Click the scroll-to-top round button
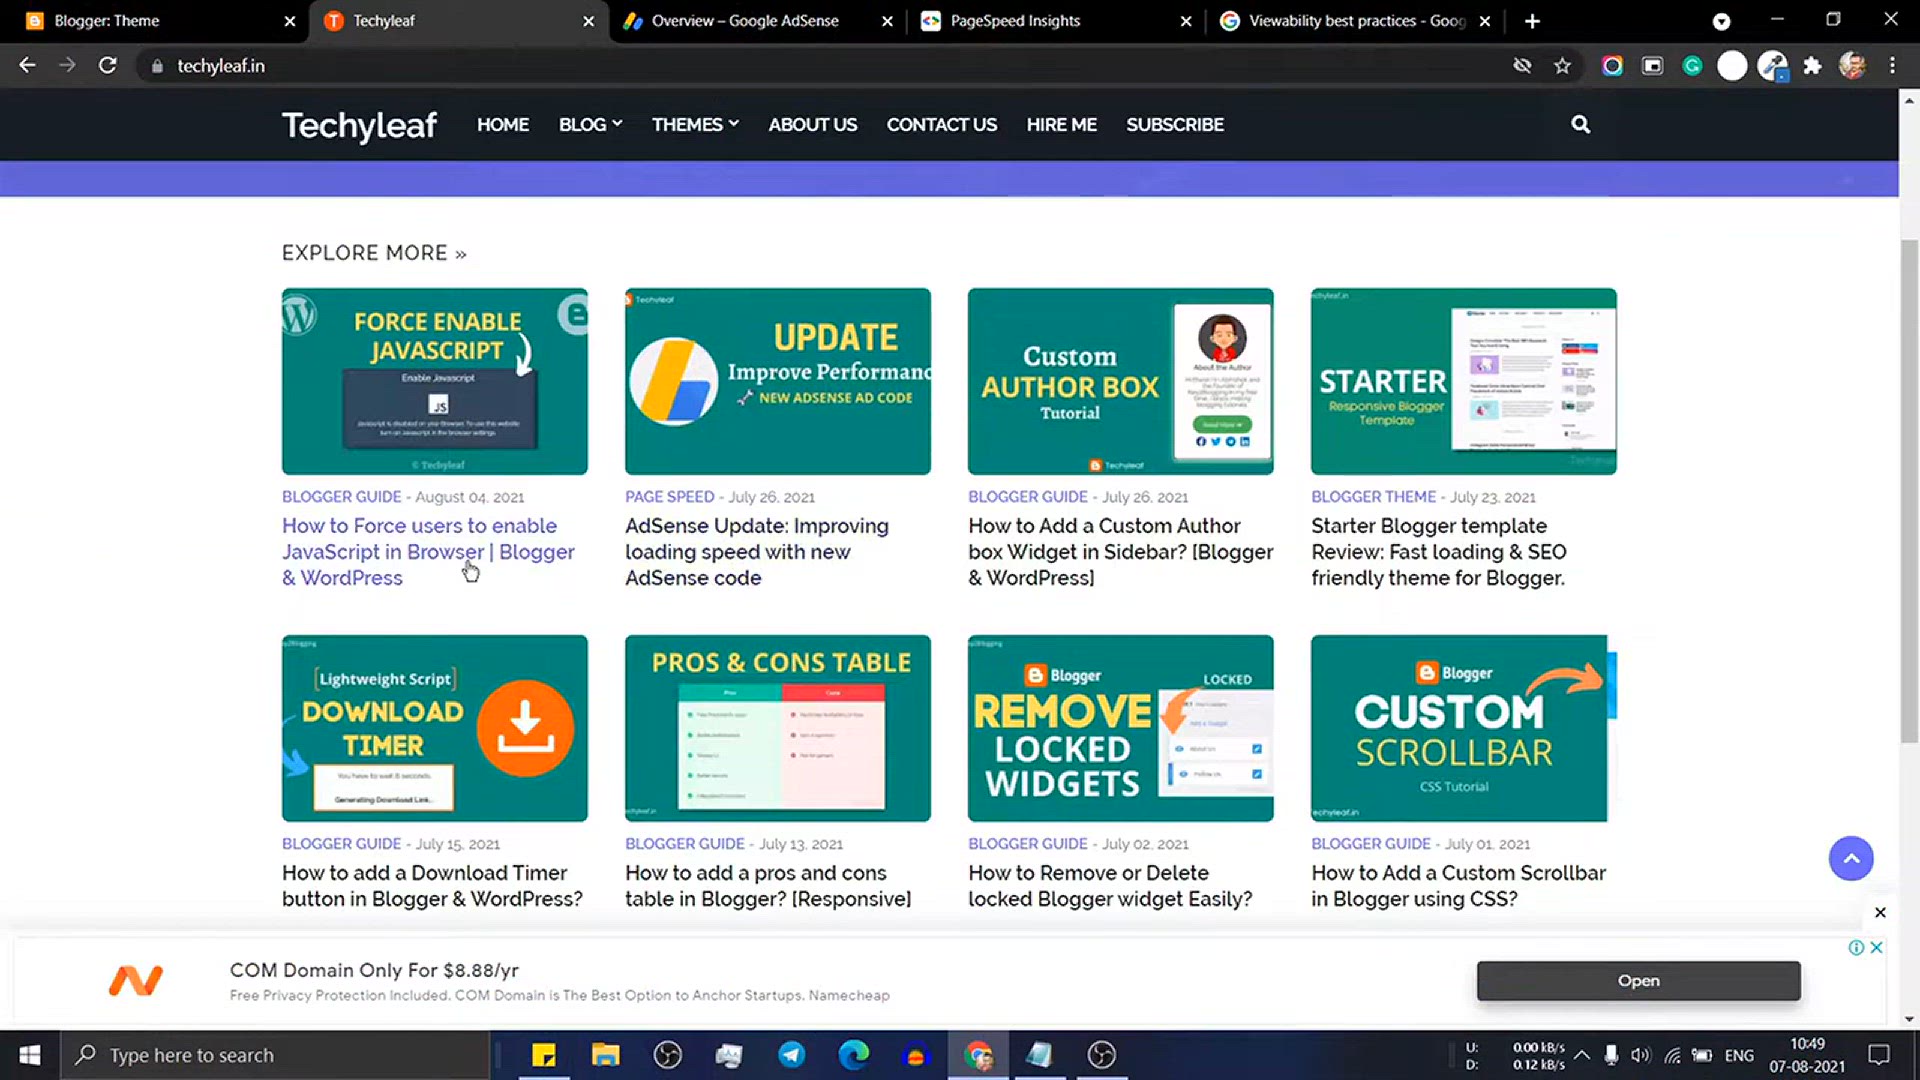 tap(1851, 858)
